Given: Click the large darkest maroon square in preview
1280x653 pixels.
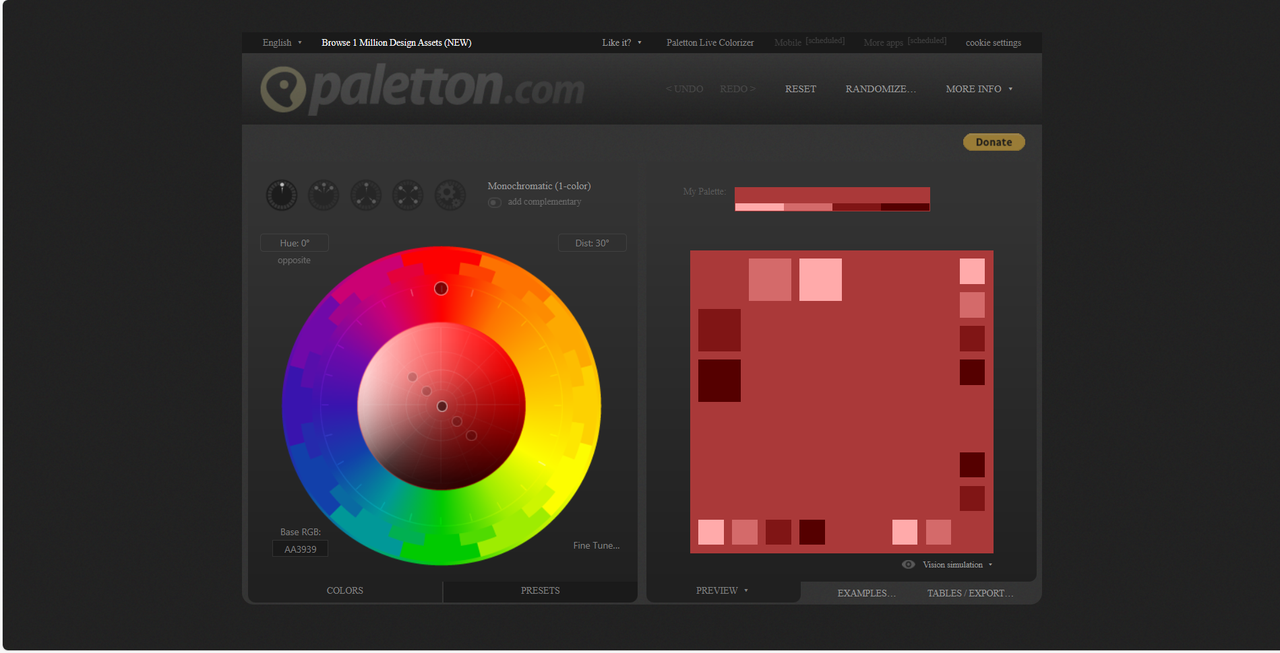Looking at the screenshot, I should 719,381.
